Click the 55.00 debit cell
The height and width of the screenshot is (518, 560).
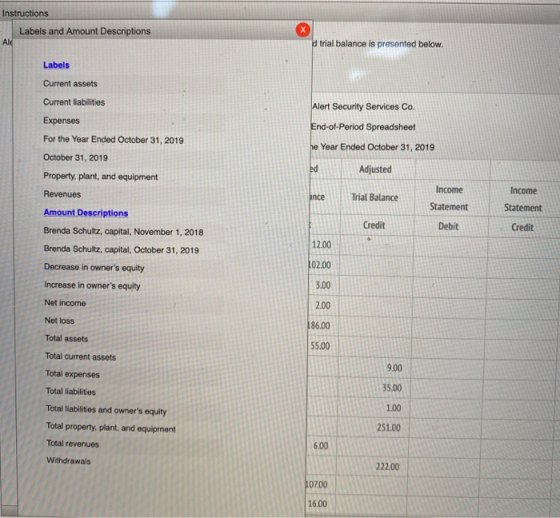[x=320, y=346]
